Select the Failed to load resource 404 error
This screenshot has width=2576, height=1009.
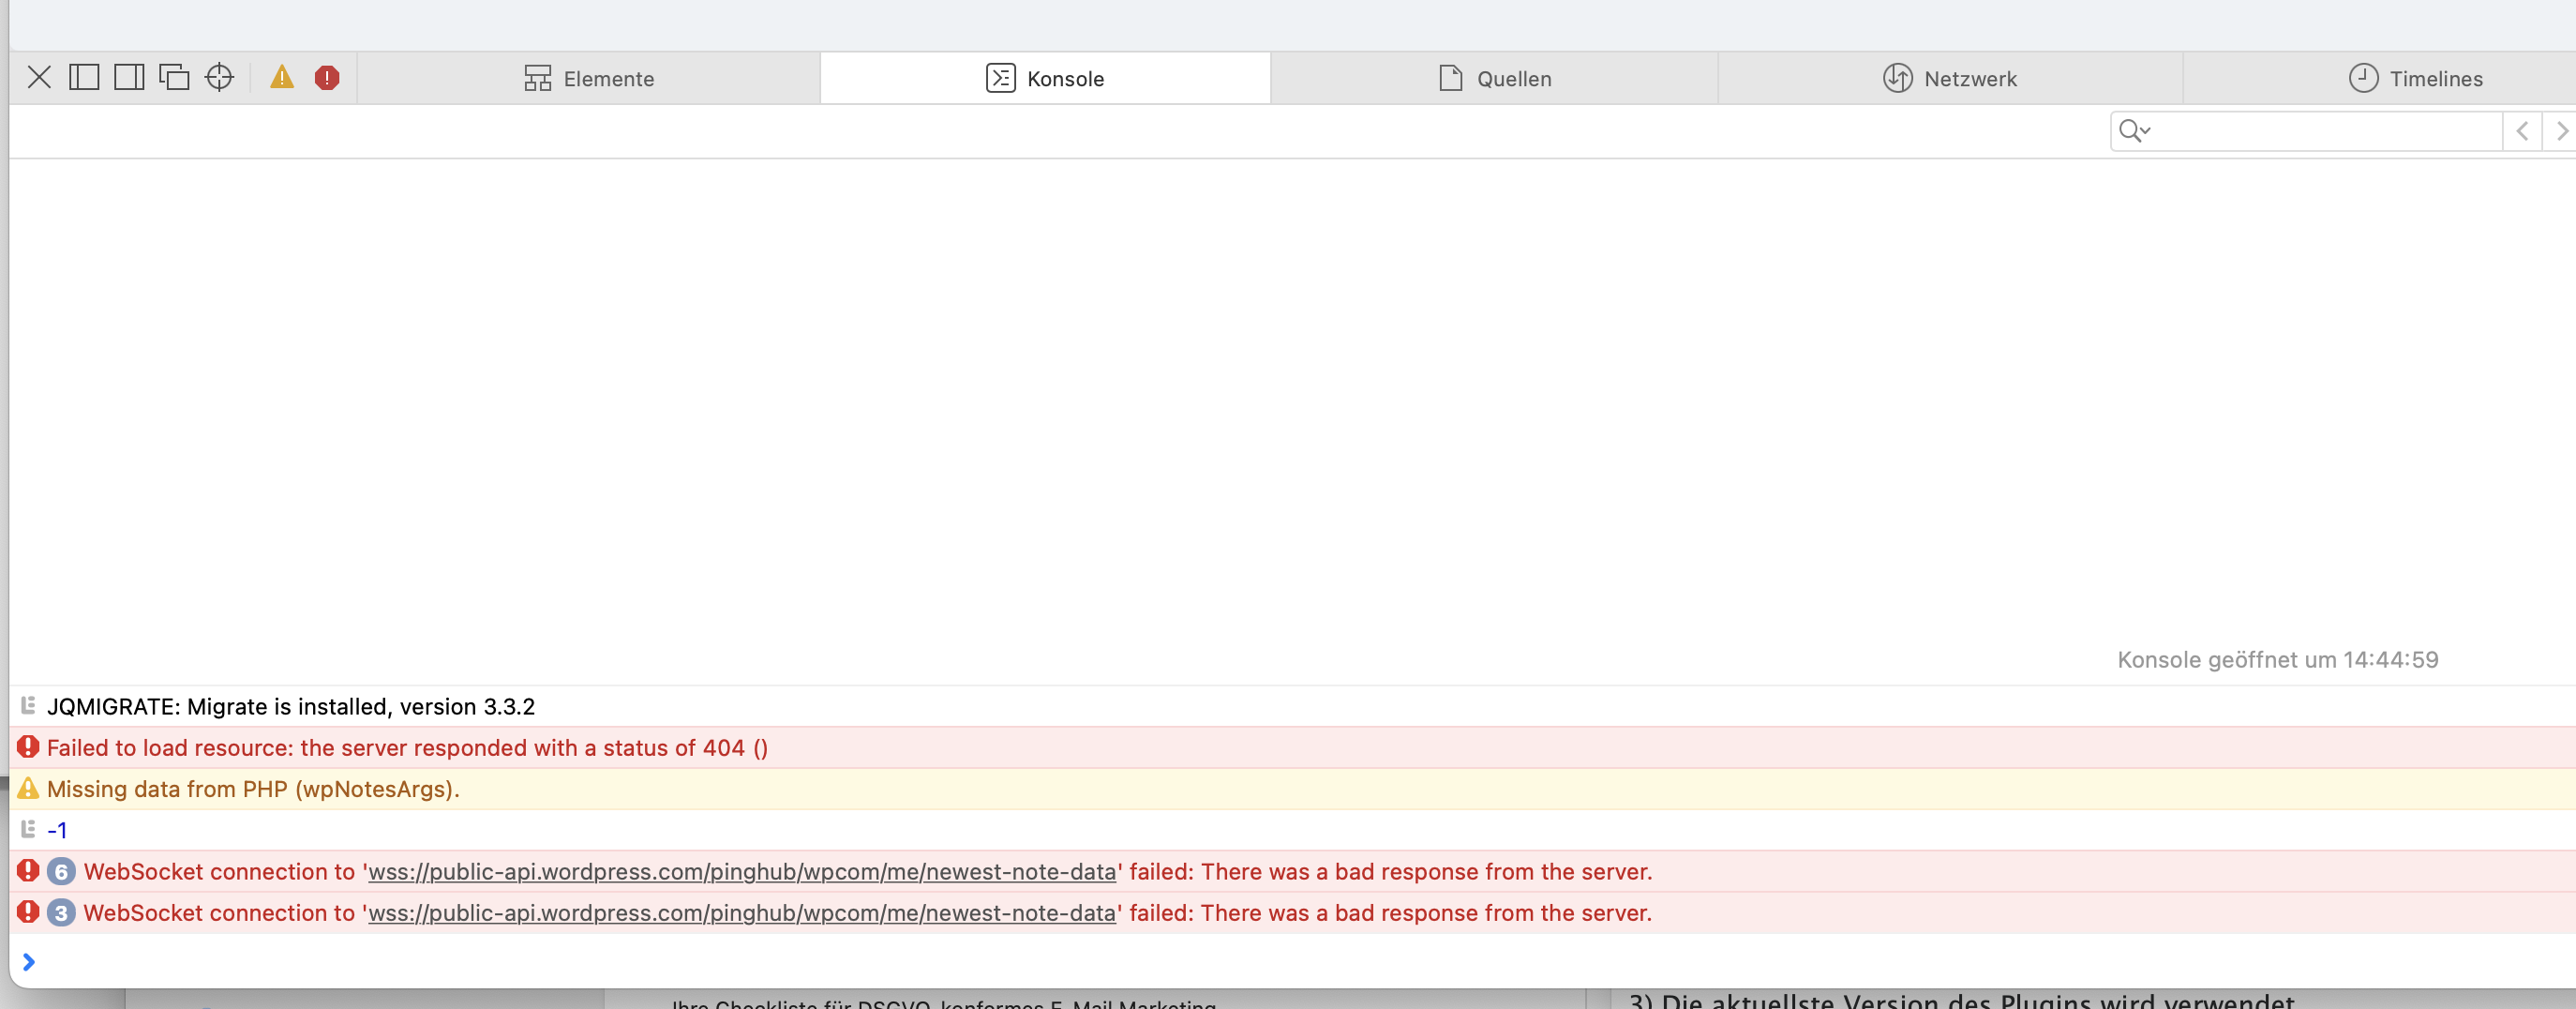point(407,748)
